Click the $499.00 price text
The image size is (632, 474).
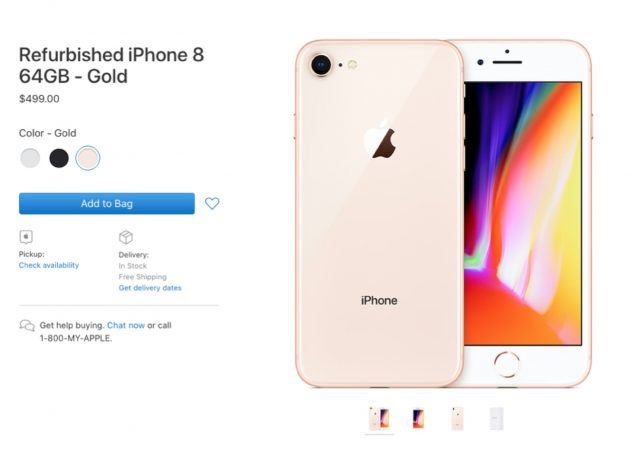(39, 99)
